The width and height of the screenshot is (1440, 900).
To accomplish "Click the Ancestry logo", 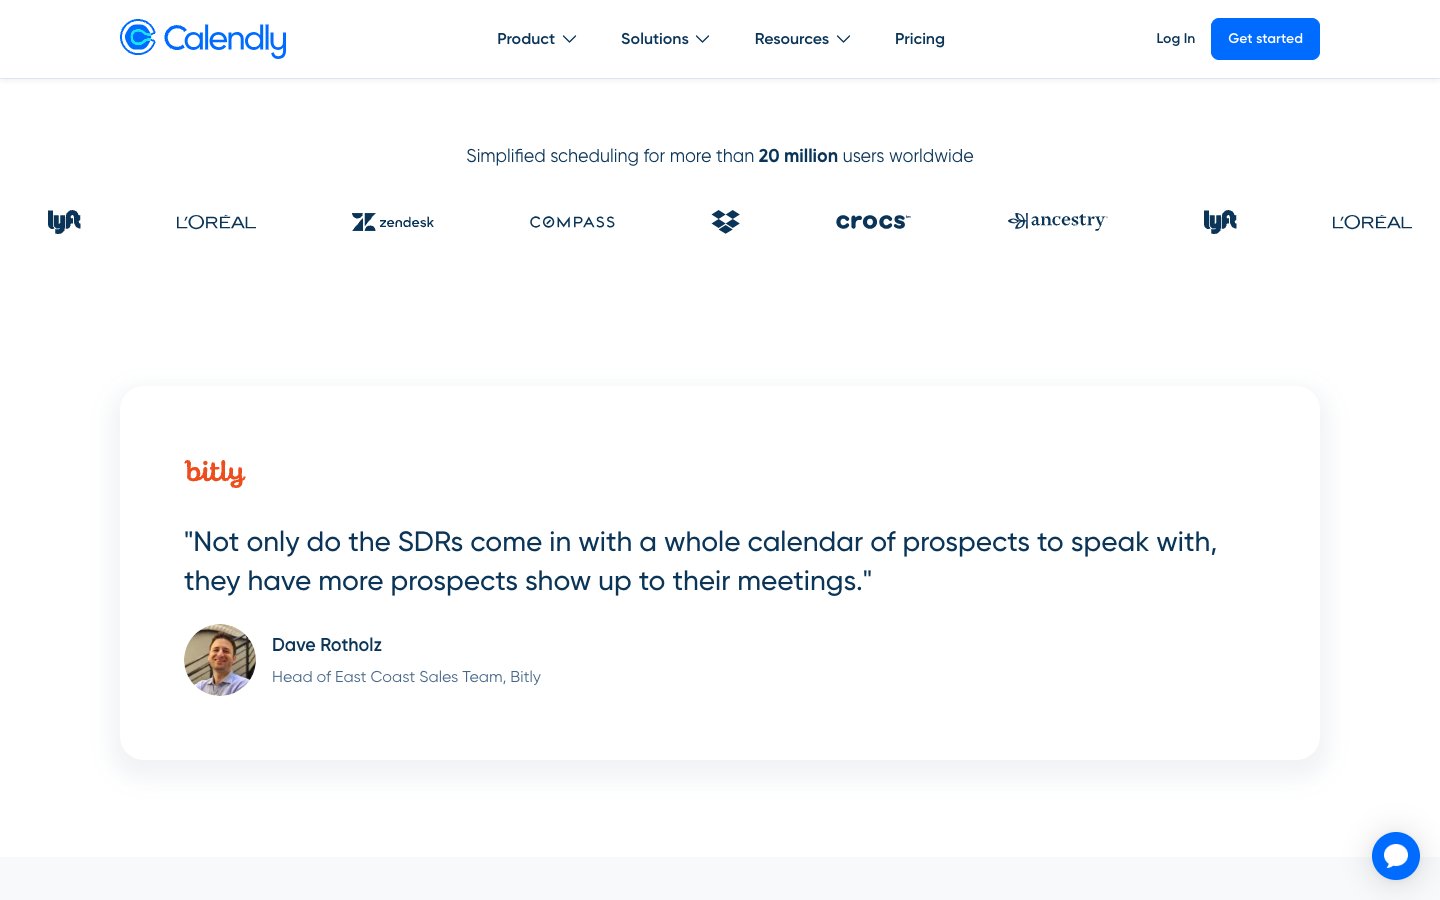I will [1057, 221].
